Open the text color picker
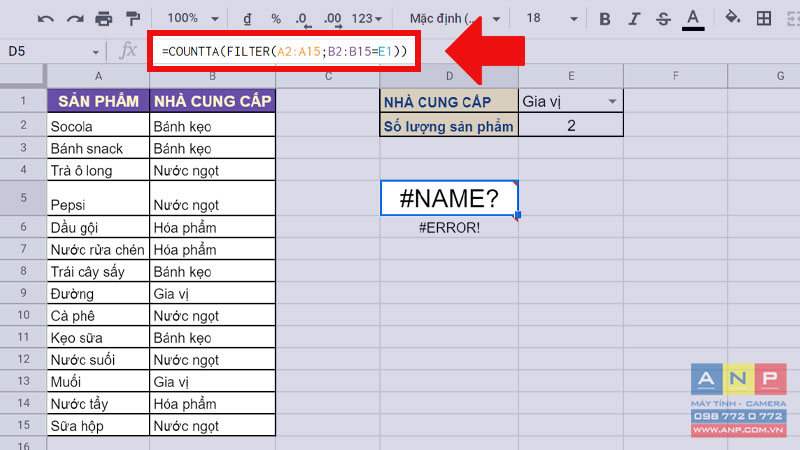The height and width of the screenshot is (450, 800). point(693,19)
